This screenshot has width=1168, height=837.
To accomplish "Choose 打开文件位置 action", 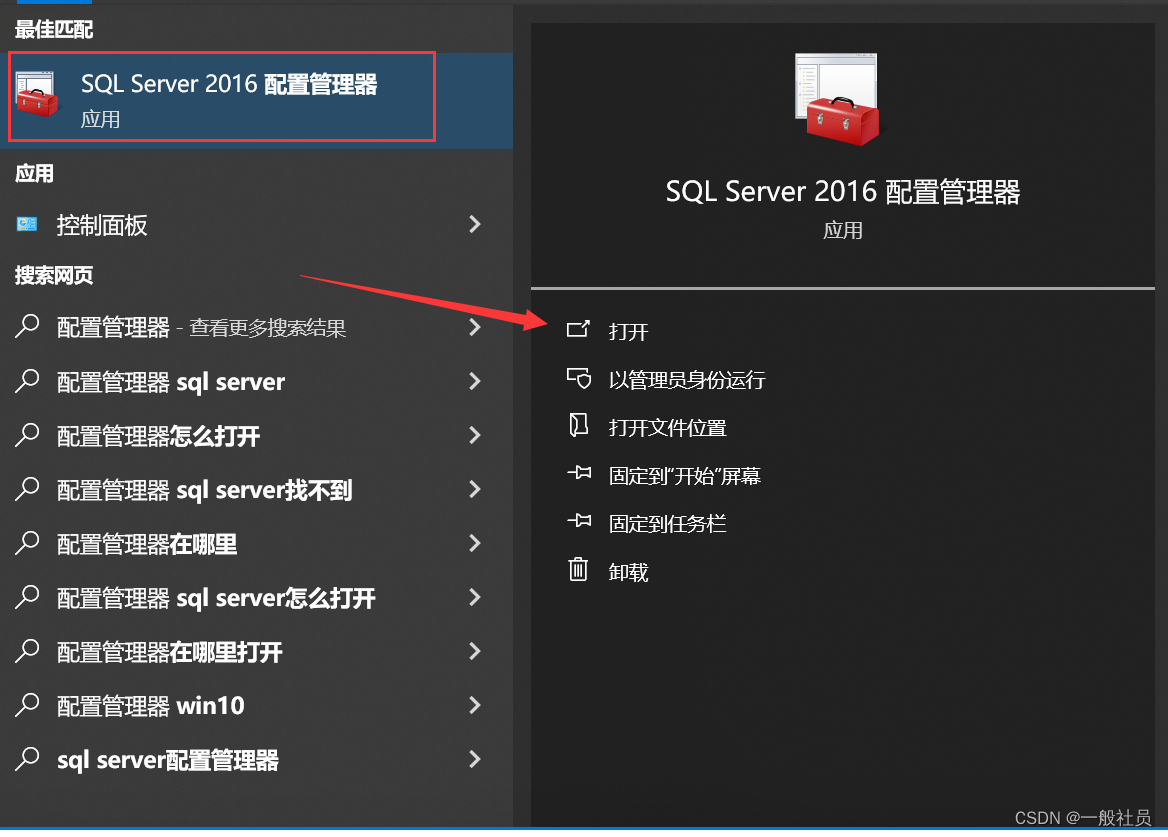I will [667, 428].
